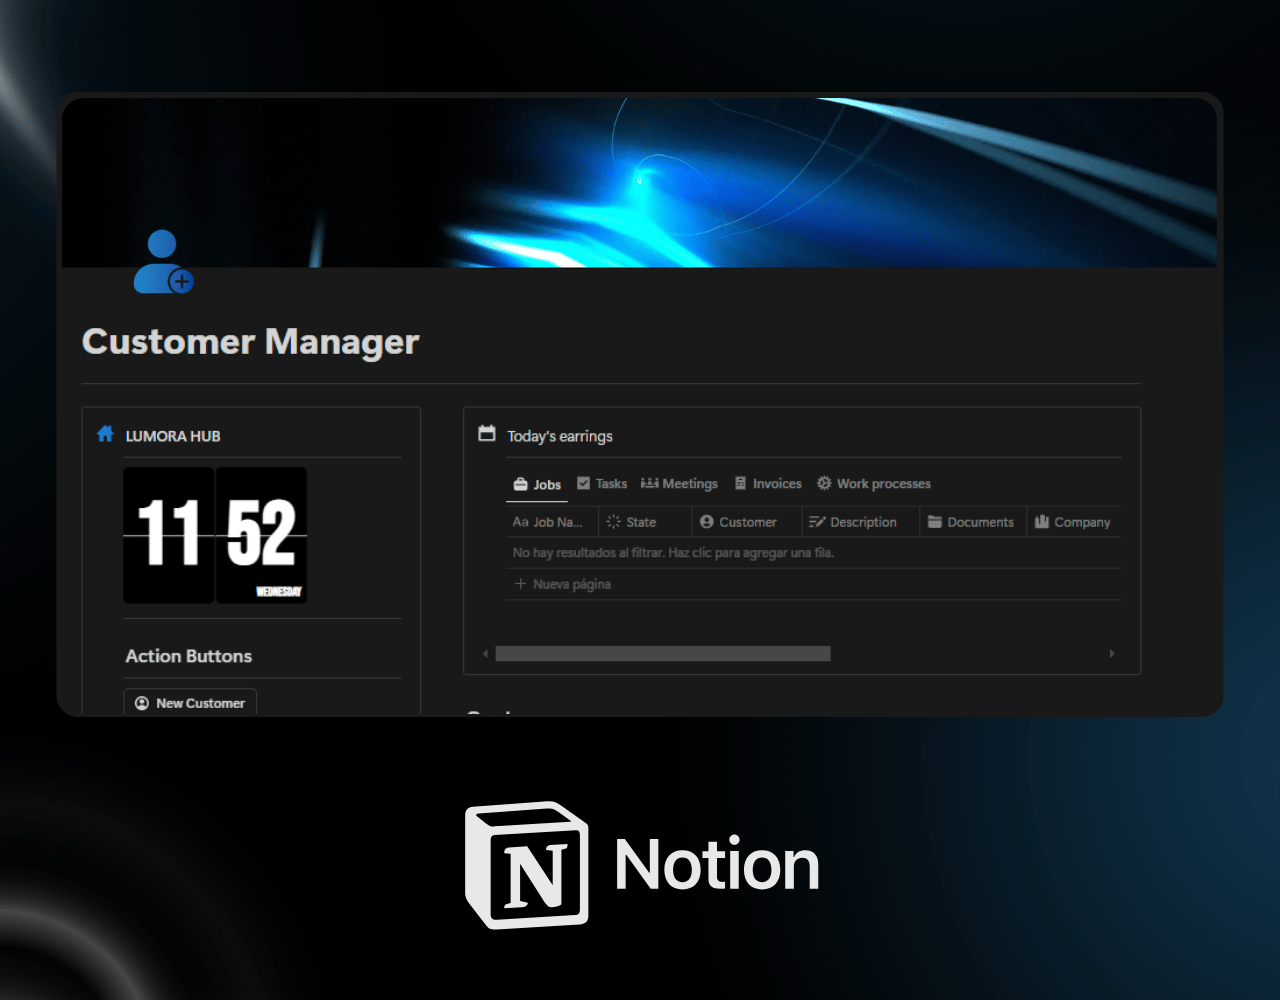
Task: Add a row via Nueva página
Action: tap(814, 584)
